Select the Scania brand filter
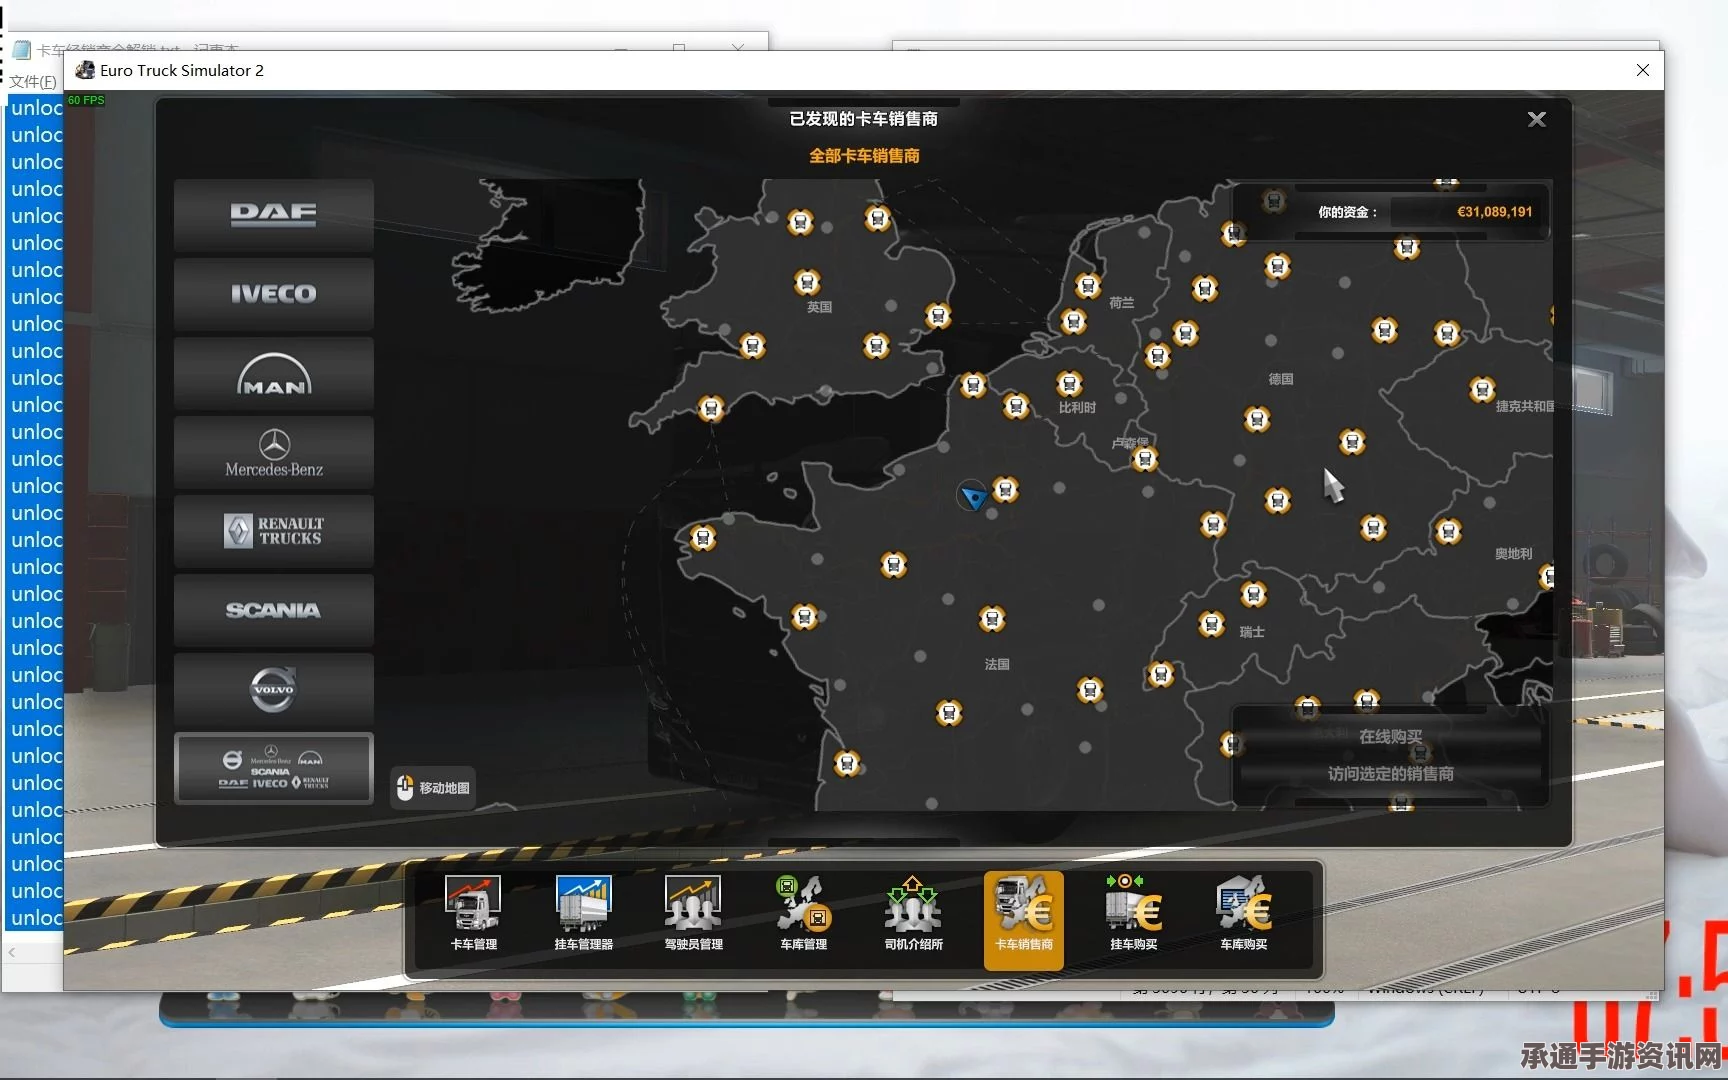Viewport: 1728px width, 1080px height. tap(274, 610)
